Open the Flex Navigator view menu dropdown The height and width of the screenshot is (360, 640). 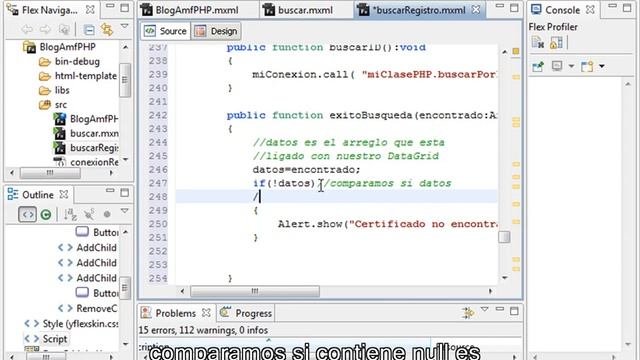(124, 27)
